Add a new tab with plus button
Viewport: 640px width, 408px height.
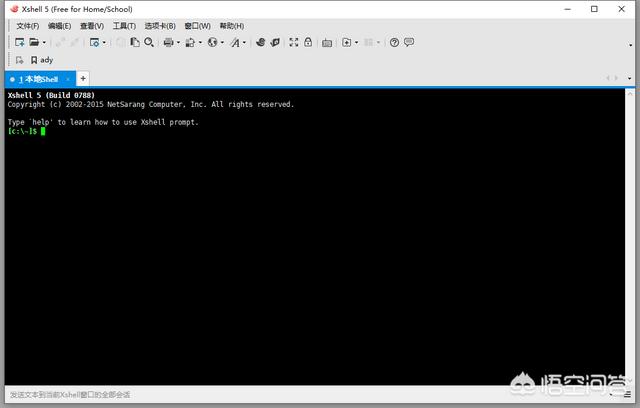pos(83,79)
